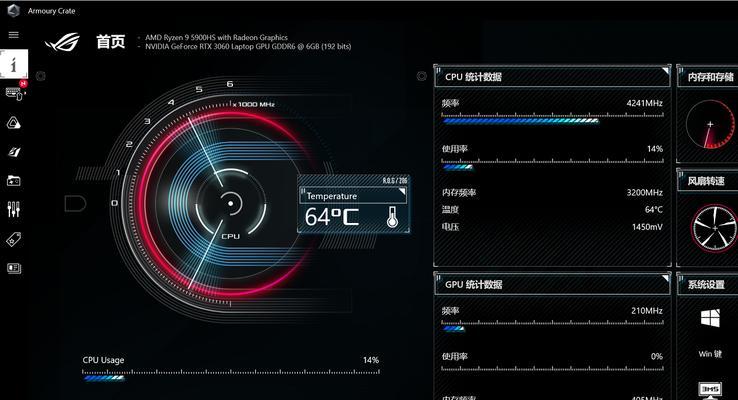Click the 4241MHz CPU frequency value
738x400 pixels.
(644, 103)
